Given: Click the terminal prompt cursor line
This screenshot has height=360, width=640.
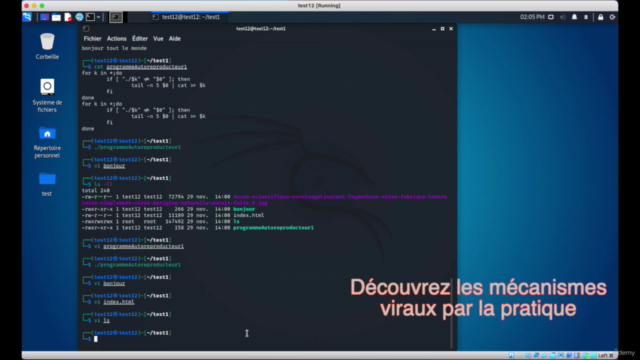Looking at the screenshot, I should (x=96, y=339).
